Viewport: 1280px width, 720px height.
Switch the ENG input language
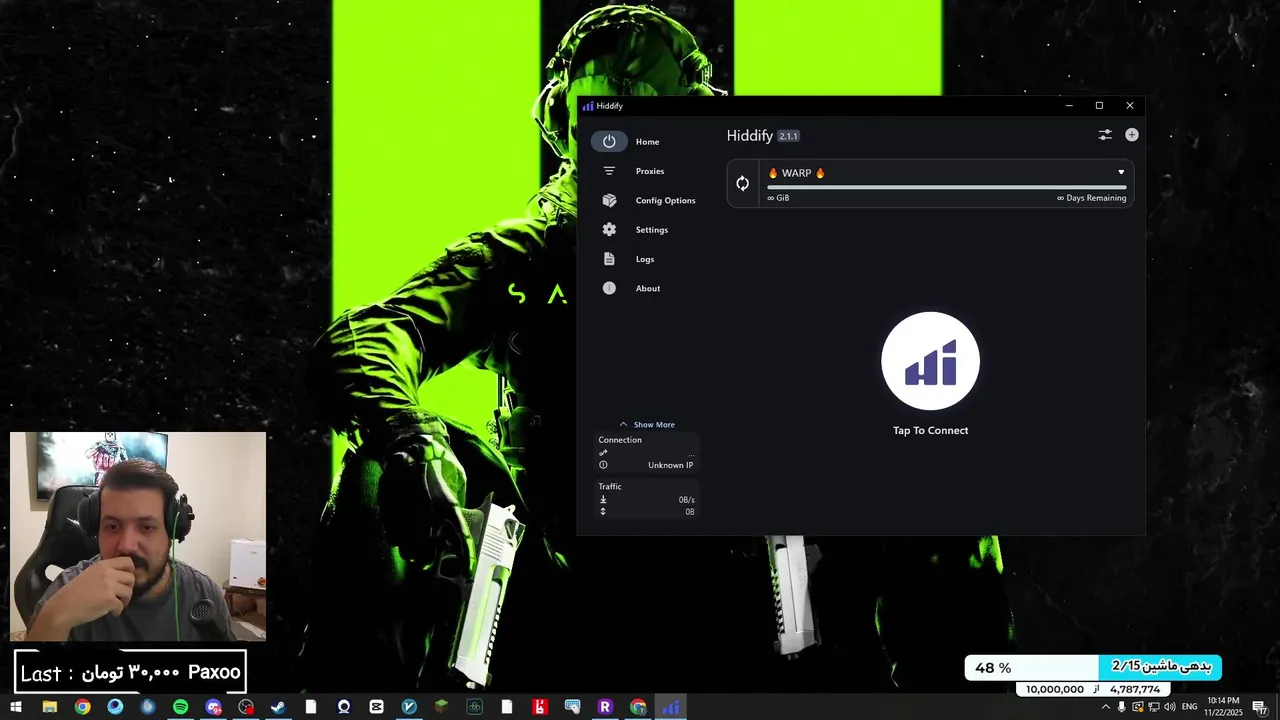1188,707
